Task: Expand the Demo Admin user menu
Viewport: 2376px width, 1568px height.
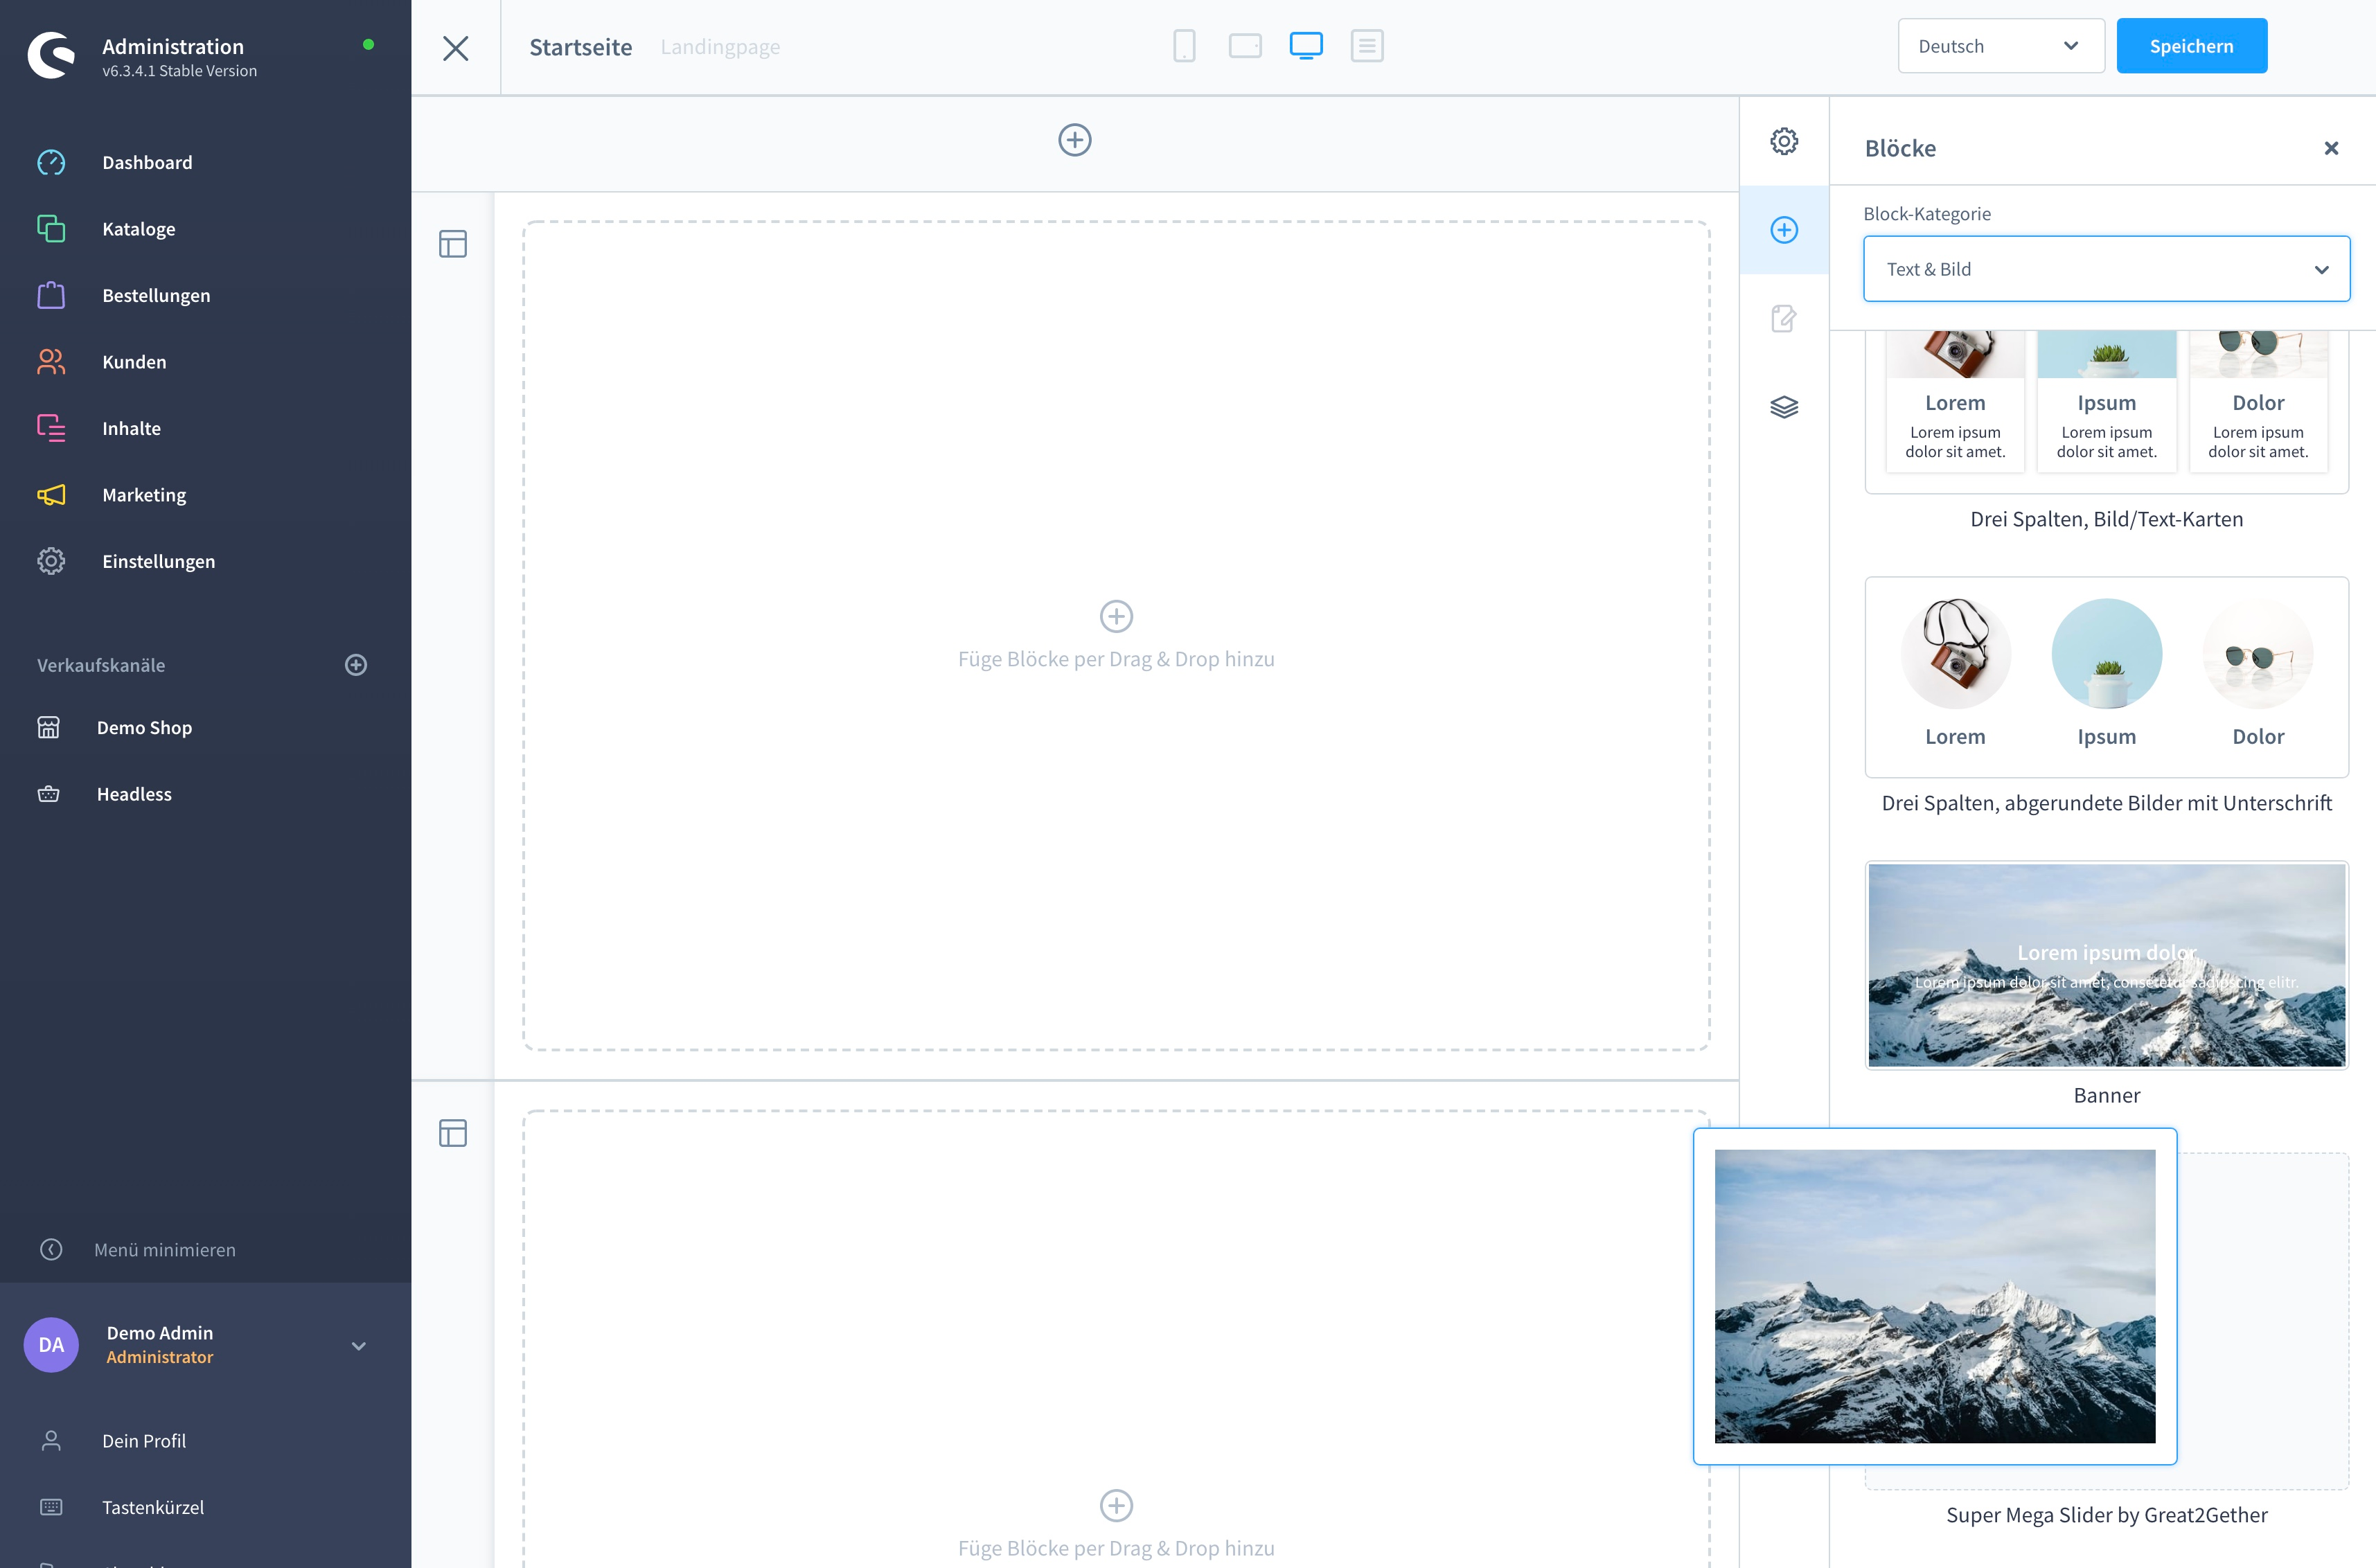Action: (x=359, y=1346)
